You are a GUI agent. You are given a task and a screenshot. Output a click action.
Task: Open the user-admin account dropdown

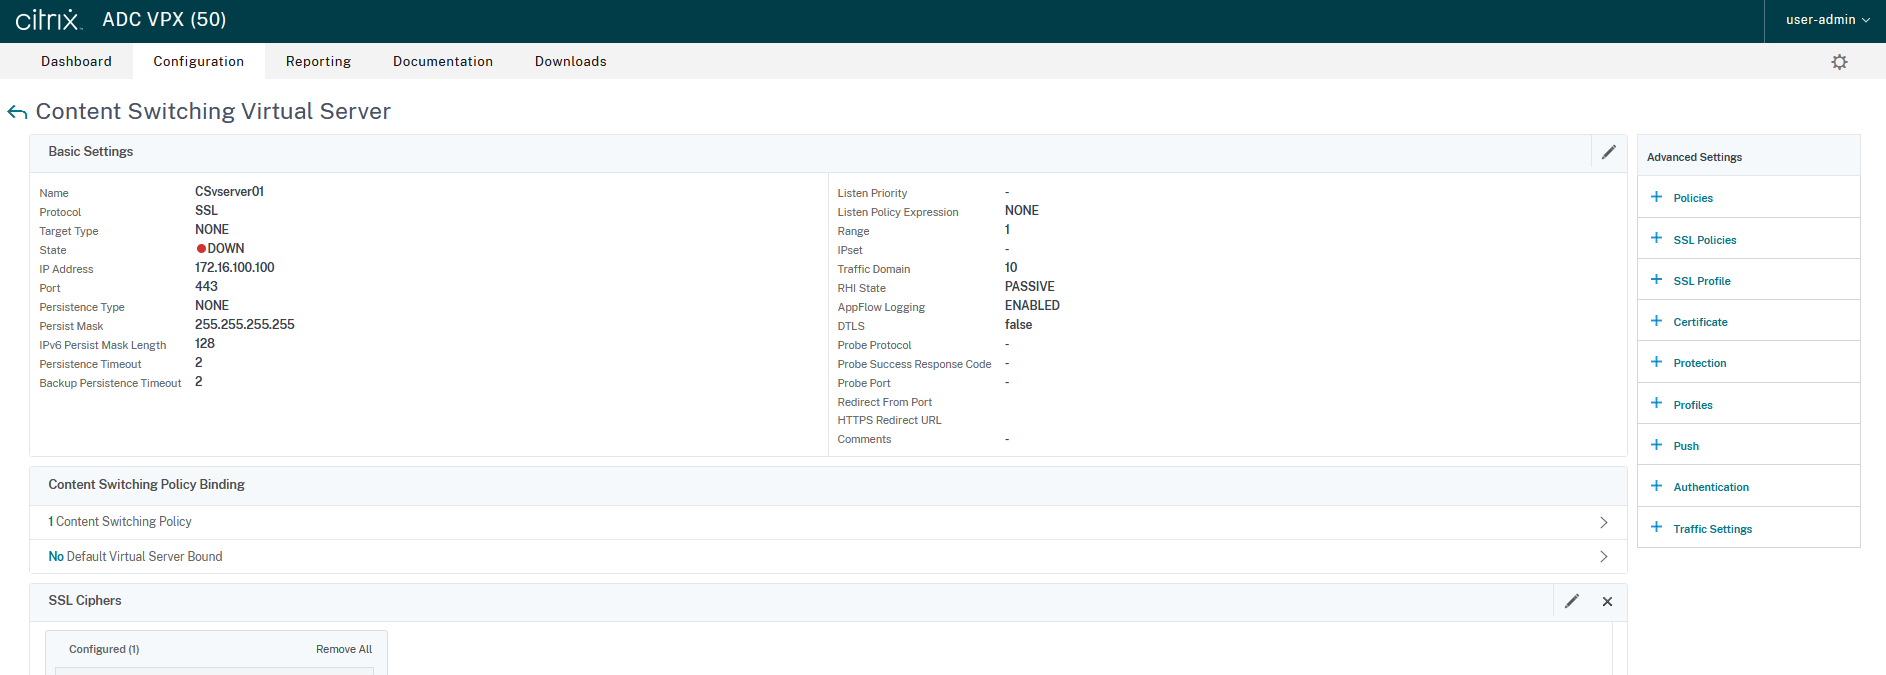click(x=1827, y=20)
